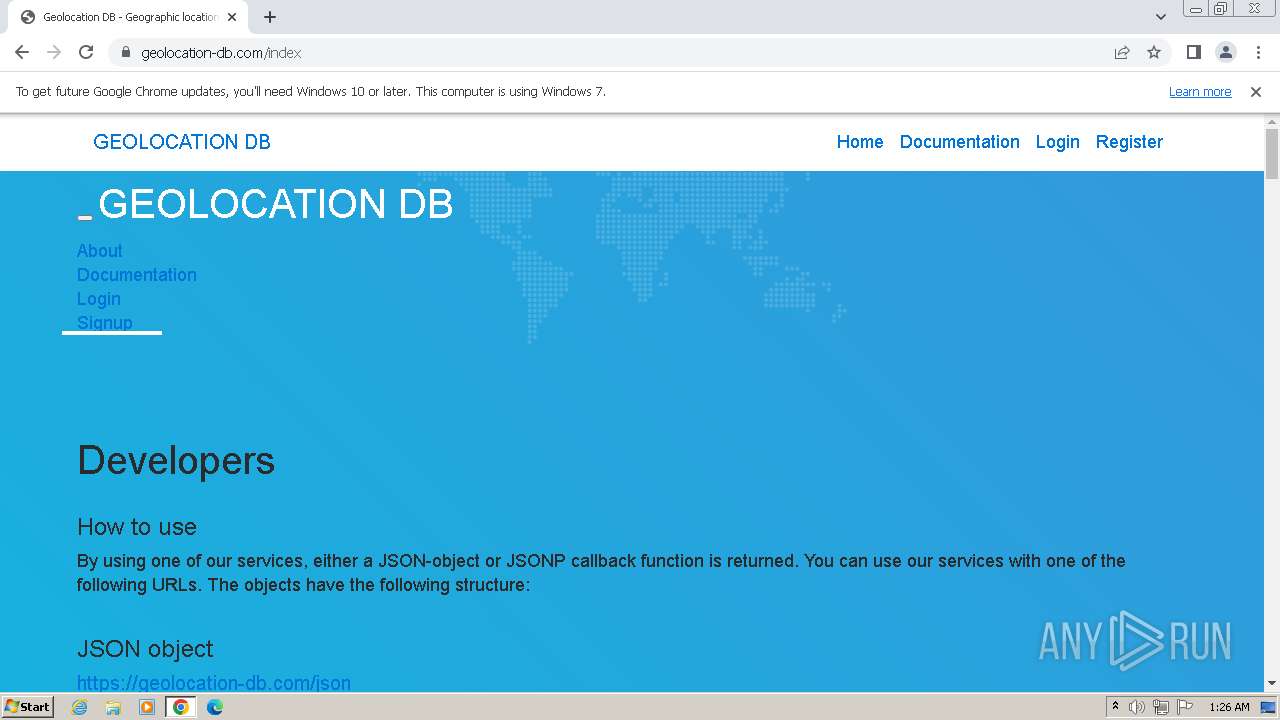
Task: Dismiss the Chrome update notification bar
Action: click(1256, 91)
